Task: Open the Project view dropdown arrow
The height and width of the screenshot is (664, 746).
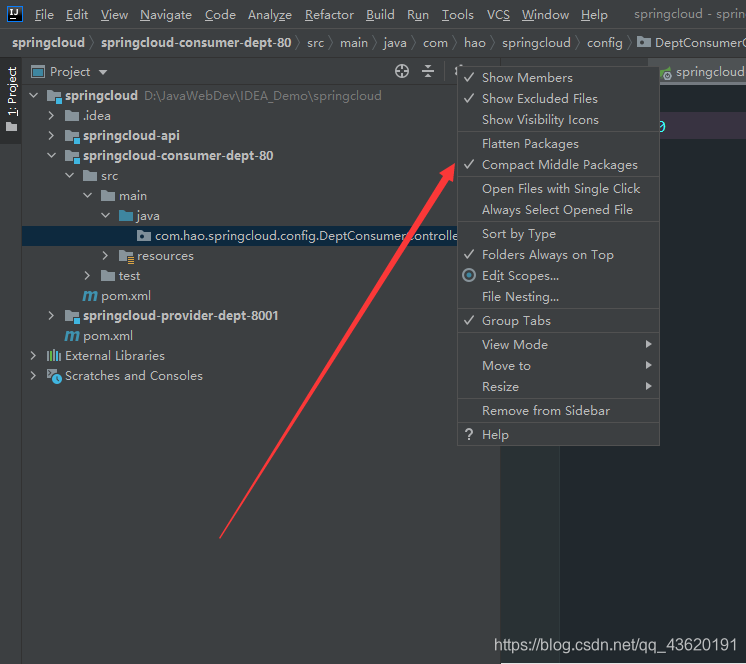Action: [x=103, y=72]
